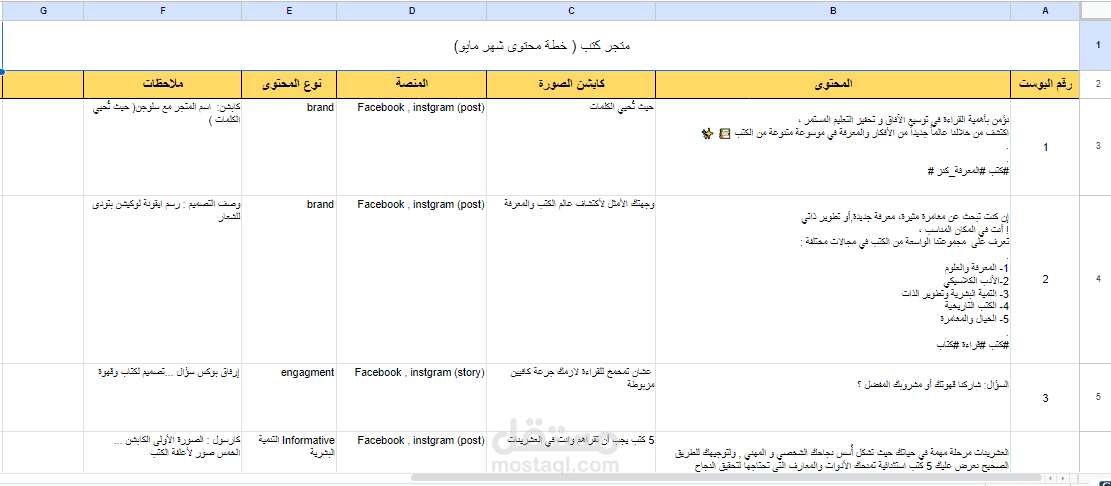Select column F header

(x=163, y=11)
